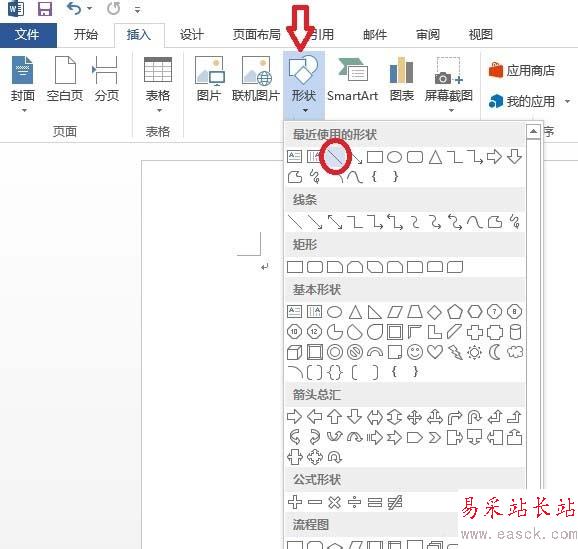This screenshot has height=549, width=578.
Task: Select the left-right arrow in 箭头总汇
Action: 375,417
